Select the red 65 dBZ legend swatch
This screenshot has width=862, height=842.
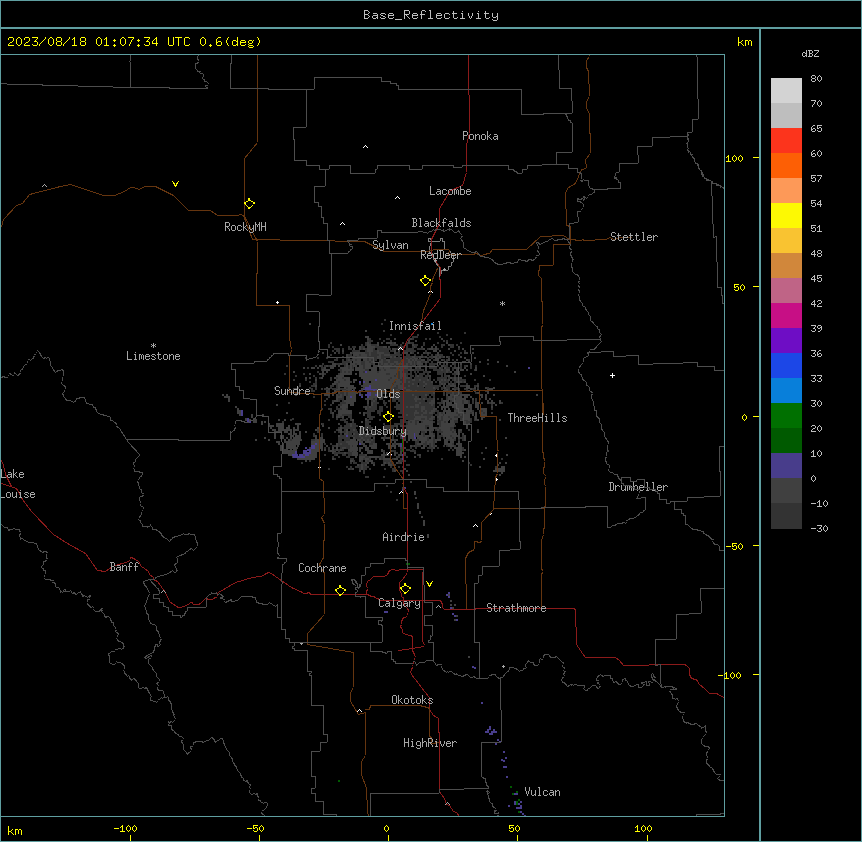click(x=786, y=141)
